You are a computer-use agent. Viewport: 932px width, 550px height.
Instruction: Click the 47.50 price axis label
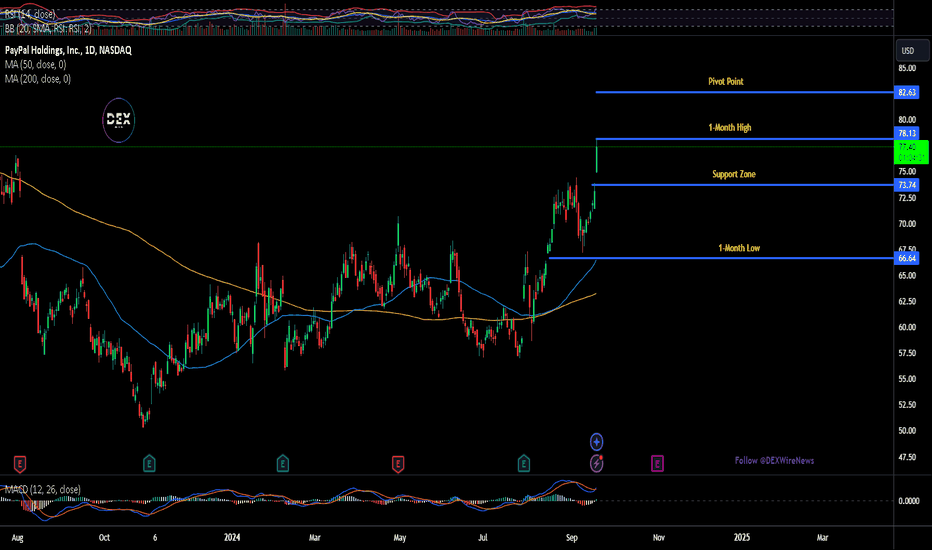click(x=907, y=457)
